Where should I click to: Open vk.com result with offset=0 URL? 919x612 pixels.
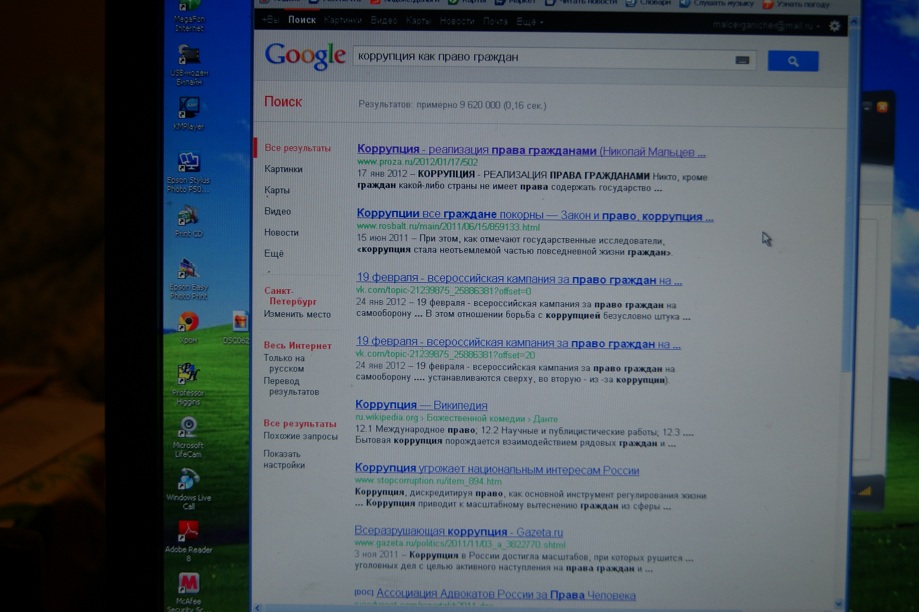(519, 280)
